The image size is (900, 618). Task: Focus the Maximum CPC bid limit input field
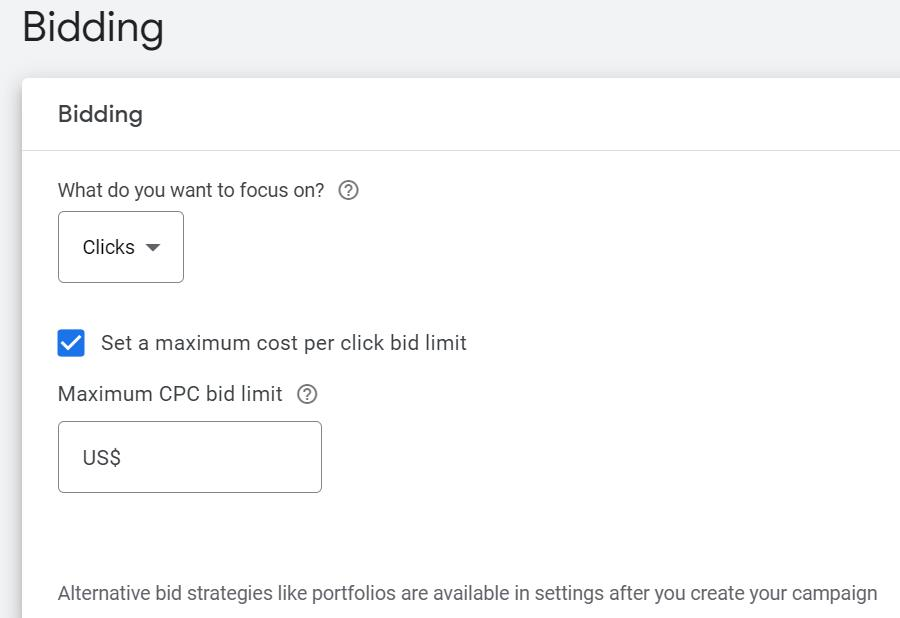tap(189, 457)
